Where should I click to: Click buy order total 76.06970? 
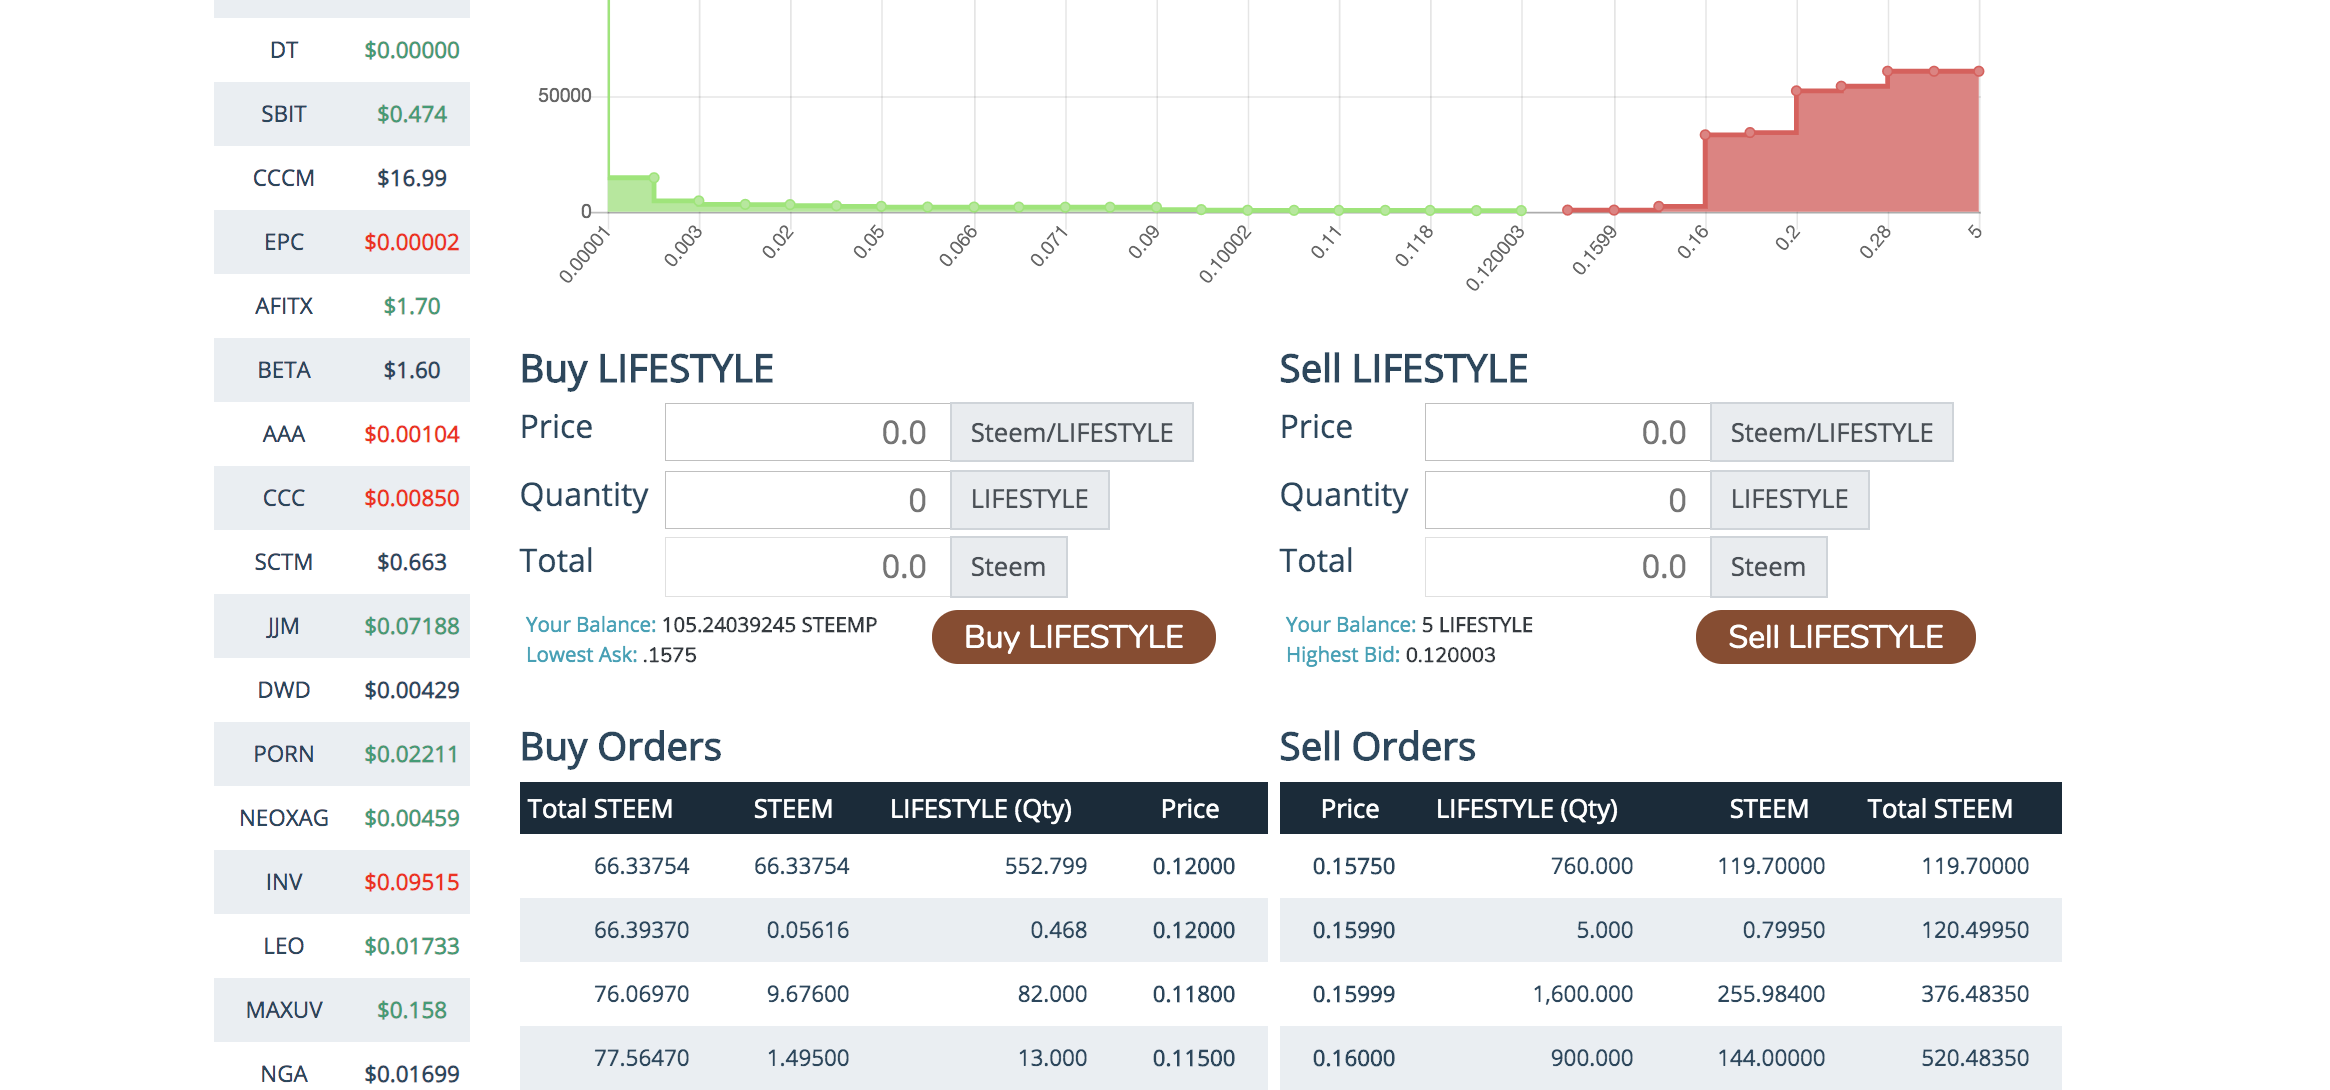641,994
